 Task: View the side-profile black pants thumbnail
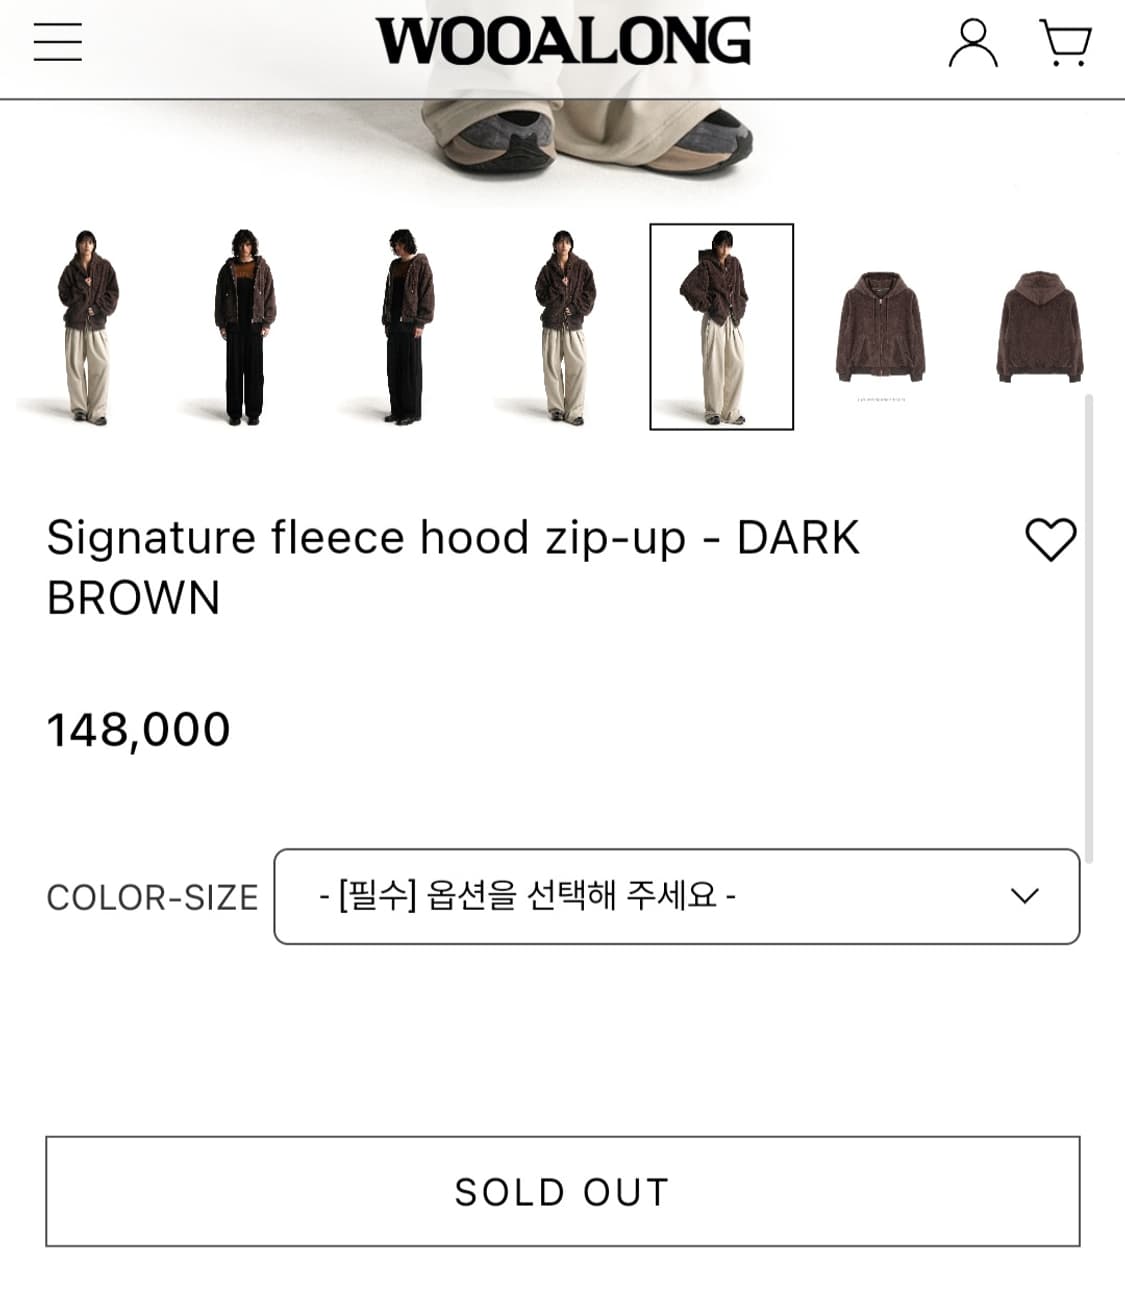tap(406, 327)
